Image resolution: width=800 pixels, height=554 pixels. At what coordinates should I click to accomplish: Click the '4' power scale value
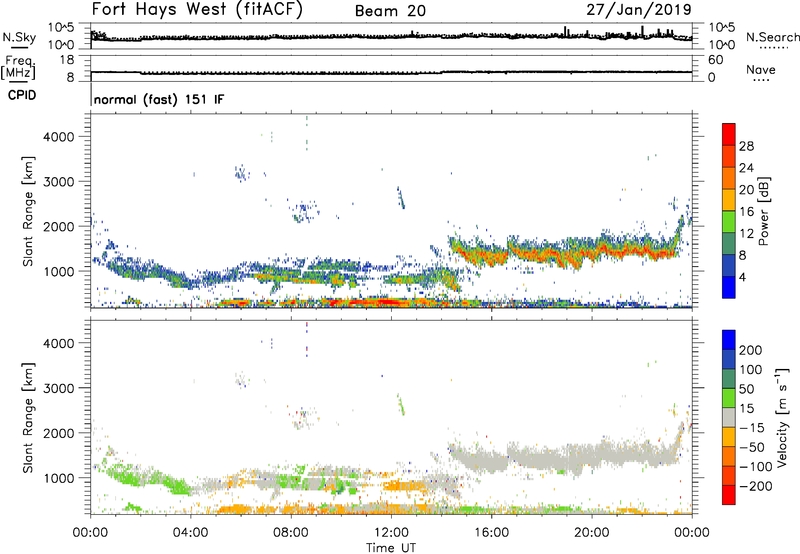(x=742, y=278)
